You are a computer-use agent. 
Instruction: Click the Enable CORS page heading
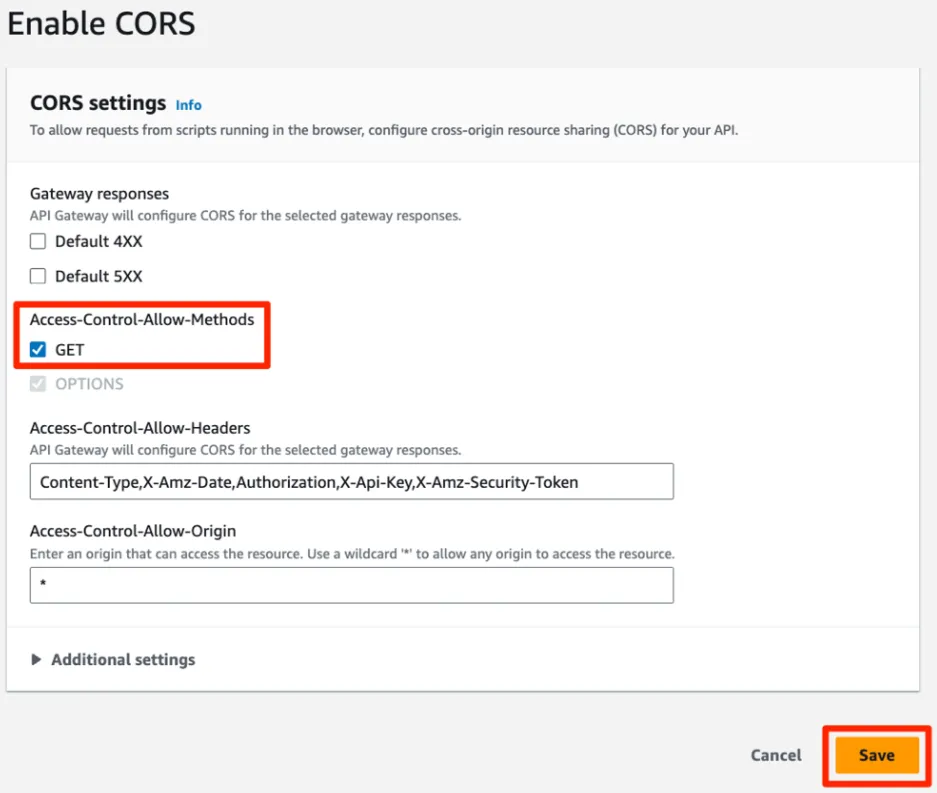[101, 23]
